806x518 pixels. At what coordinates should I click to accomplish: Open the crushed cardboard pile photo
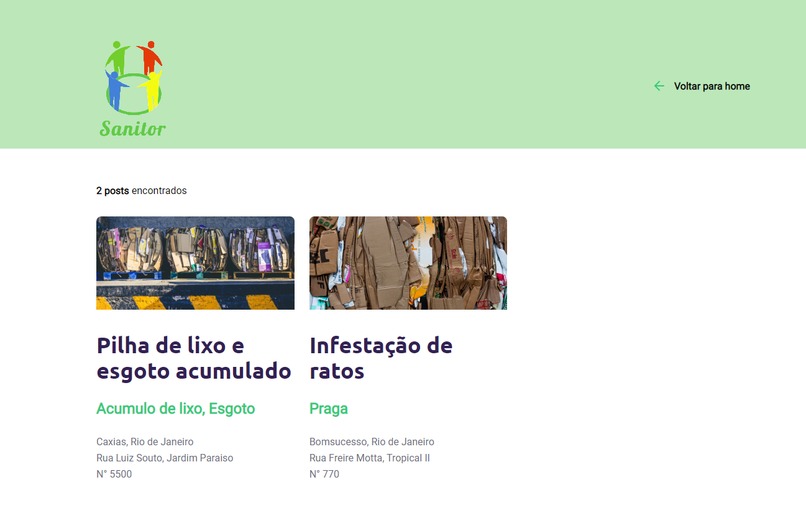point(408,263)
